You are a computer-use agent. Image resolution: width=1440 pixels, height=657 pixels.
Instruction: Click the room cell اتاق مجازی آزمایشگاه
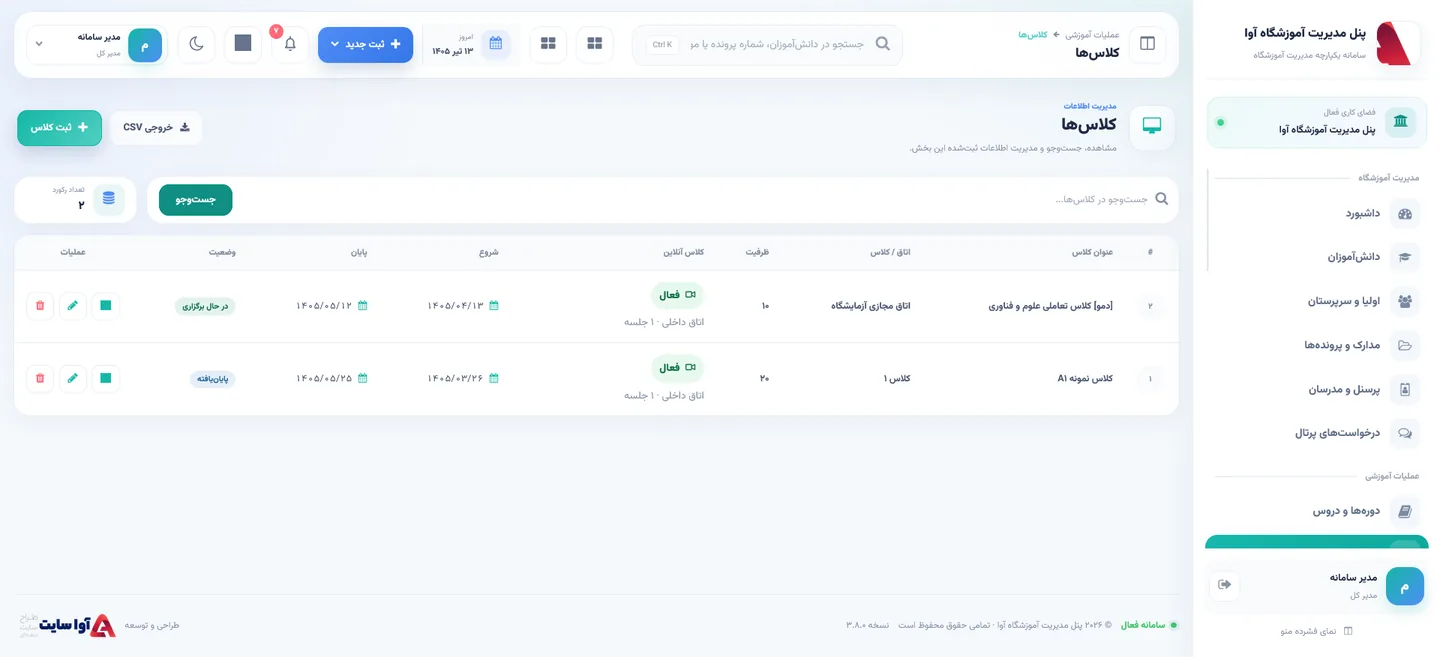point(870,306)
